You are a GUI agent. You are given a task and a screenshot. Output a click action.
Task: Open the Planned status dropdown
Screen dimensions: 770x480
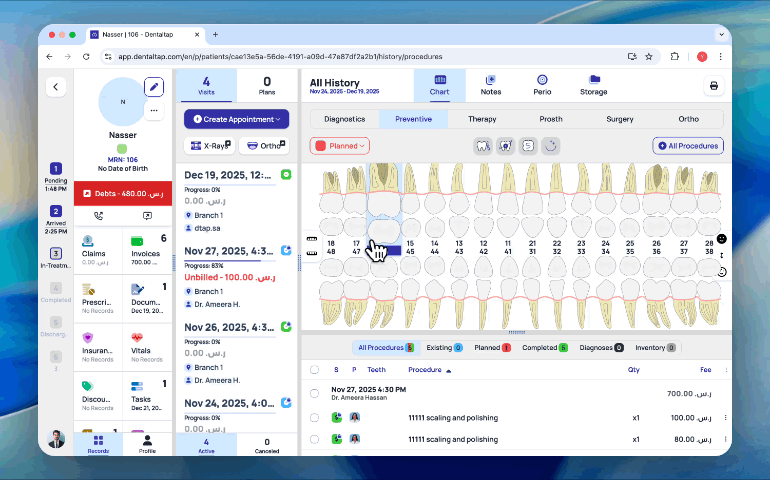pyautogui.click(x=340, y=146)
